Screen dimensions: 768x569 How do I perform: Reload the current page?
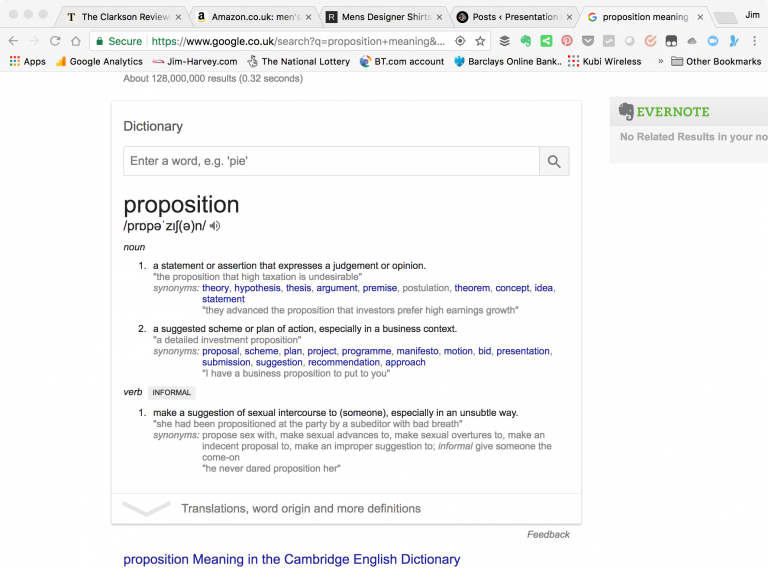(54, 41)
